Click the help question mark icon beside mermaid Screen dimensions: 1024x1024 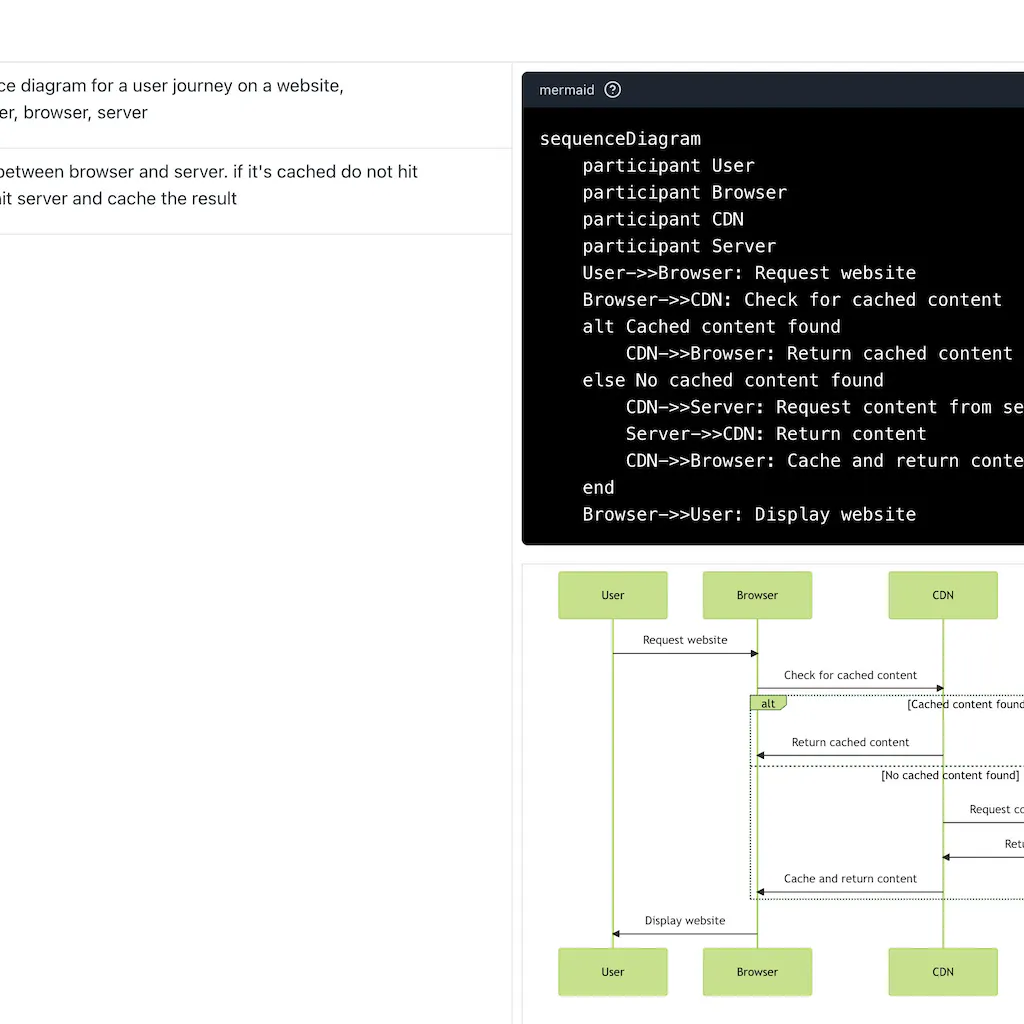[x=613, y=90]
